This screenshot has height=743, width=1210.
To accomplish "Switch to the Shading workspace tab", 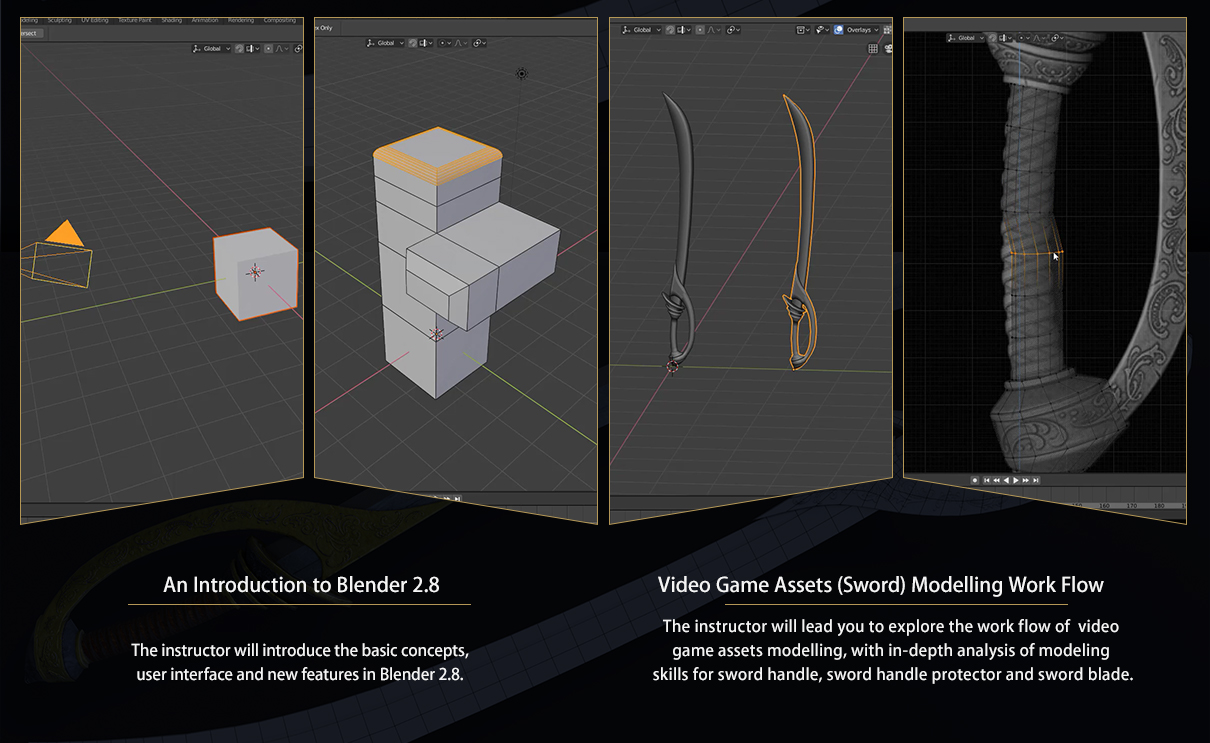I will click(x=171, y=20).
